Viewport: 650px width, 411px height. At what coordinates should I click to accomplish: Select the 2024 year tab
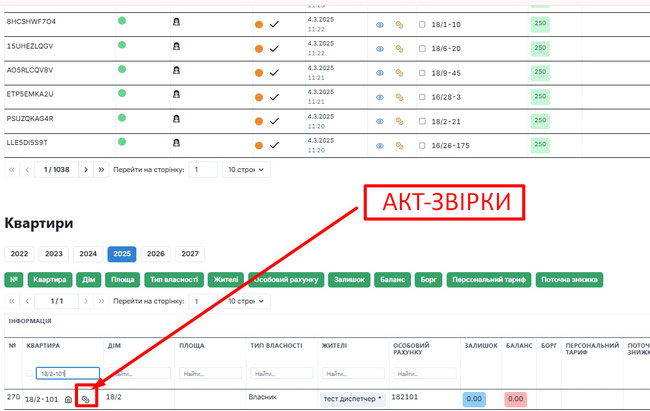pyautogui.click(x=88, y=254)
